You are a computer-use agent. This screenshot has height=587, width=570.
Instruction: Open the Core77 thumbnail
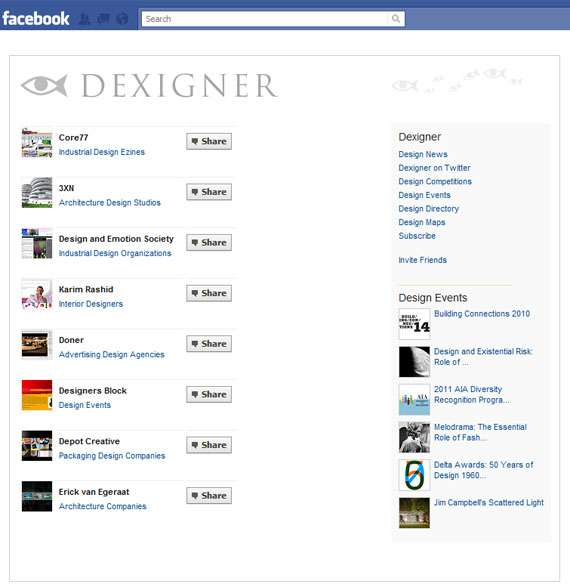[37, 142]
